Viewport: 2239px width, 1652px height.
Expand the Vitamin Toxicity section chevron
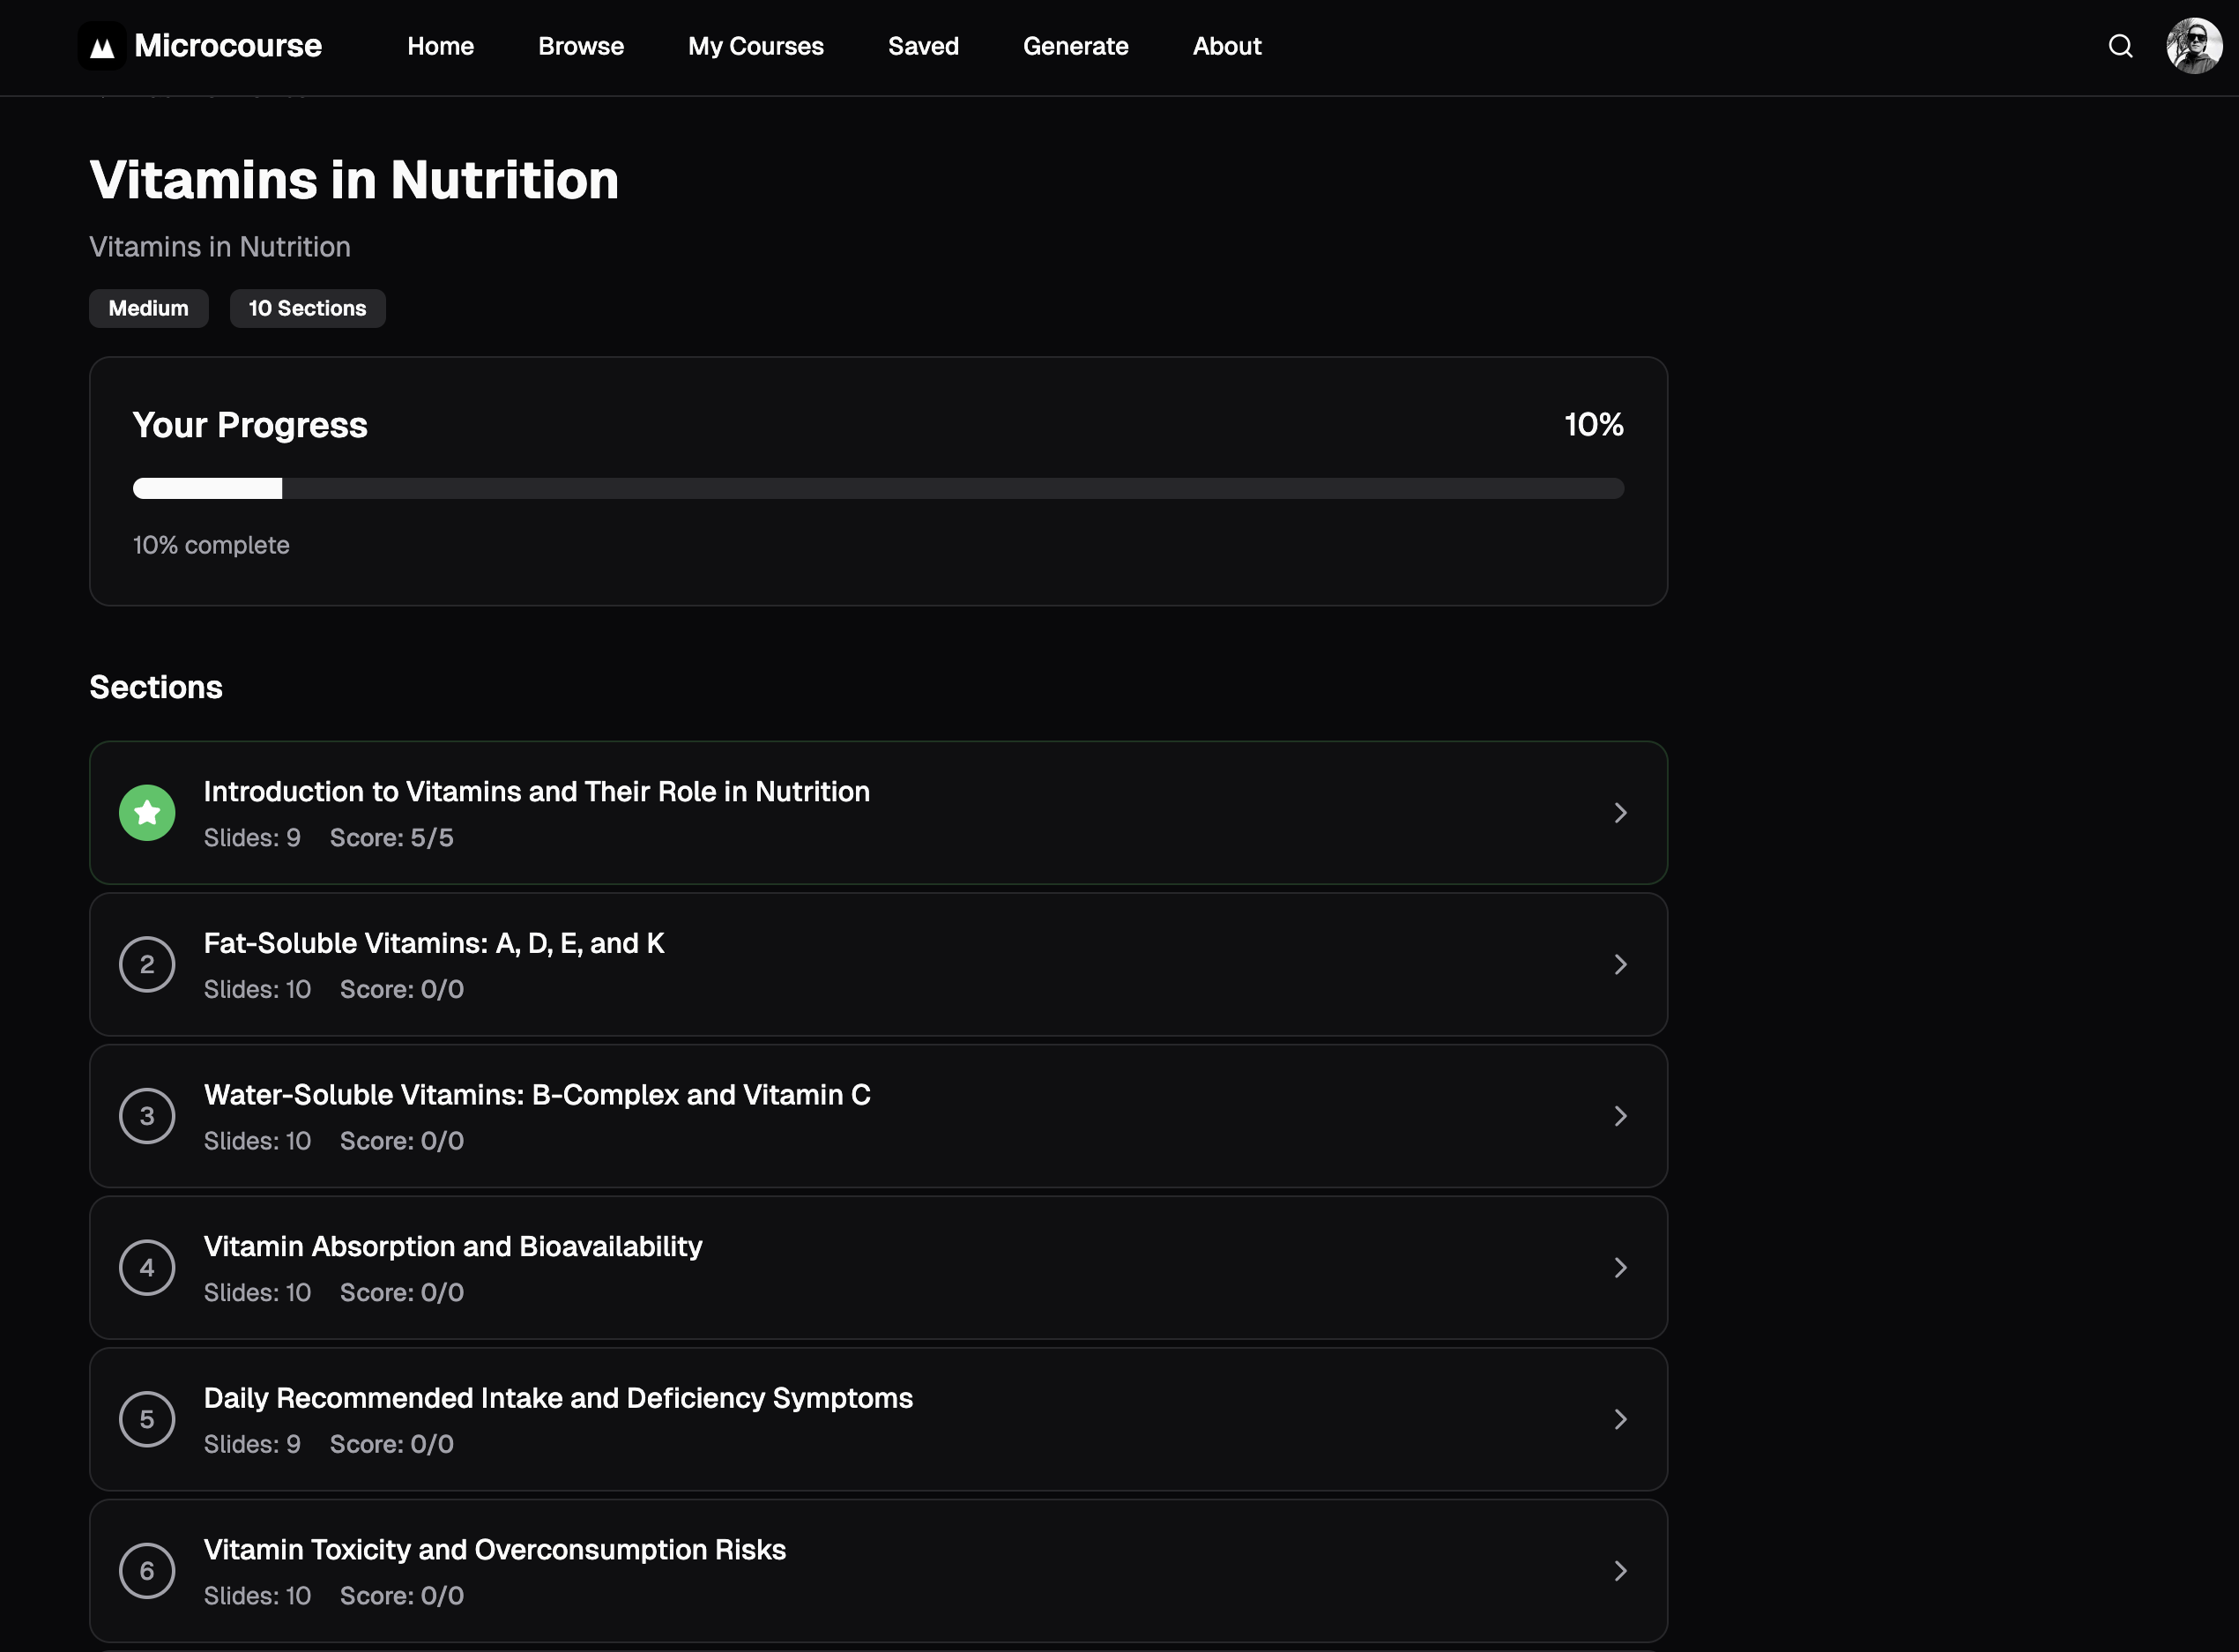1620,1571
